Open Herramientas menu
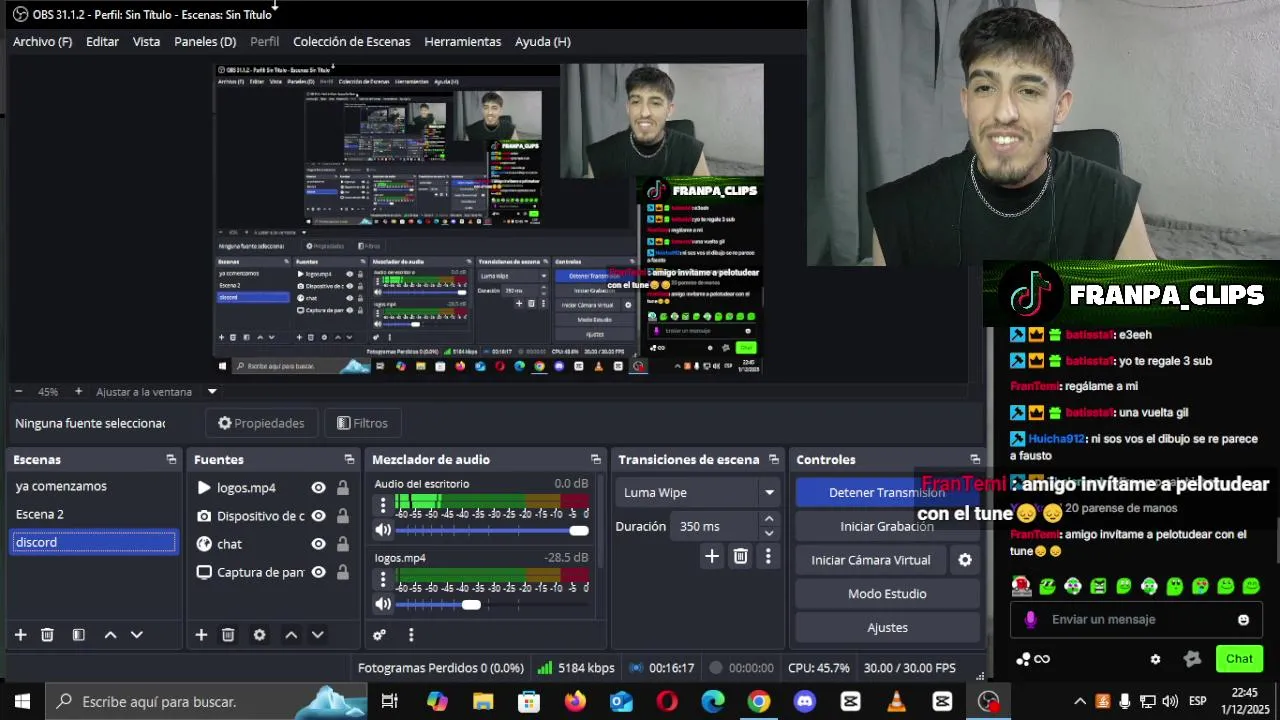This screenshot has height=720, width=1280. tap(462, 41)
